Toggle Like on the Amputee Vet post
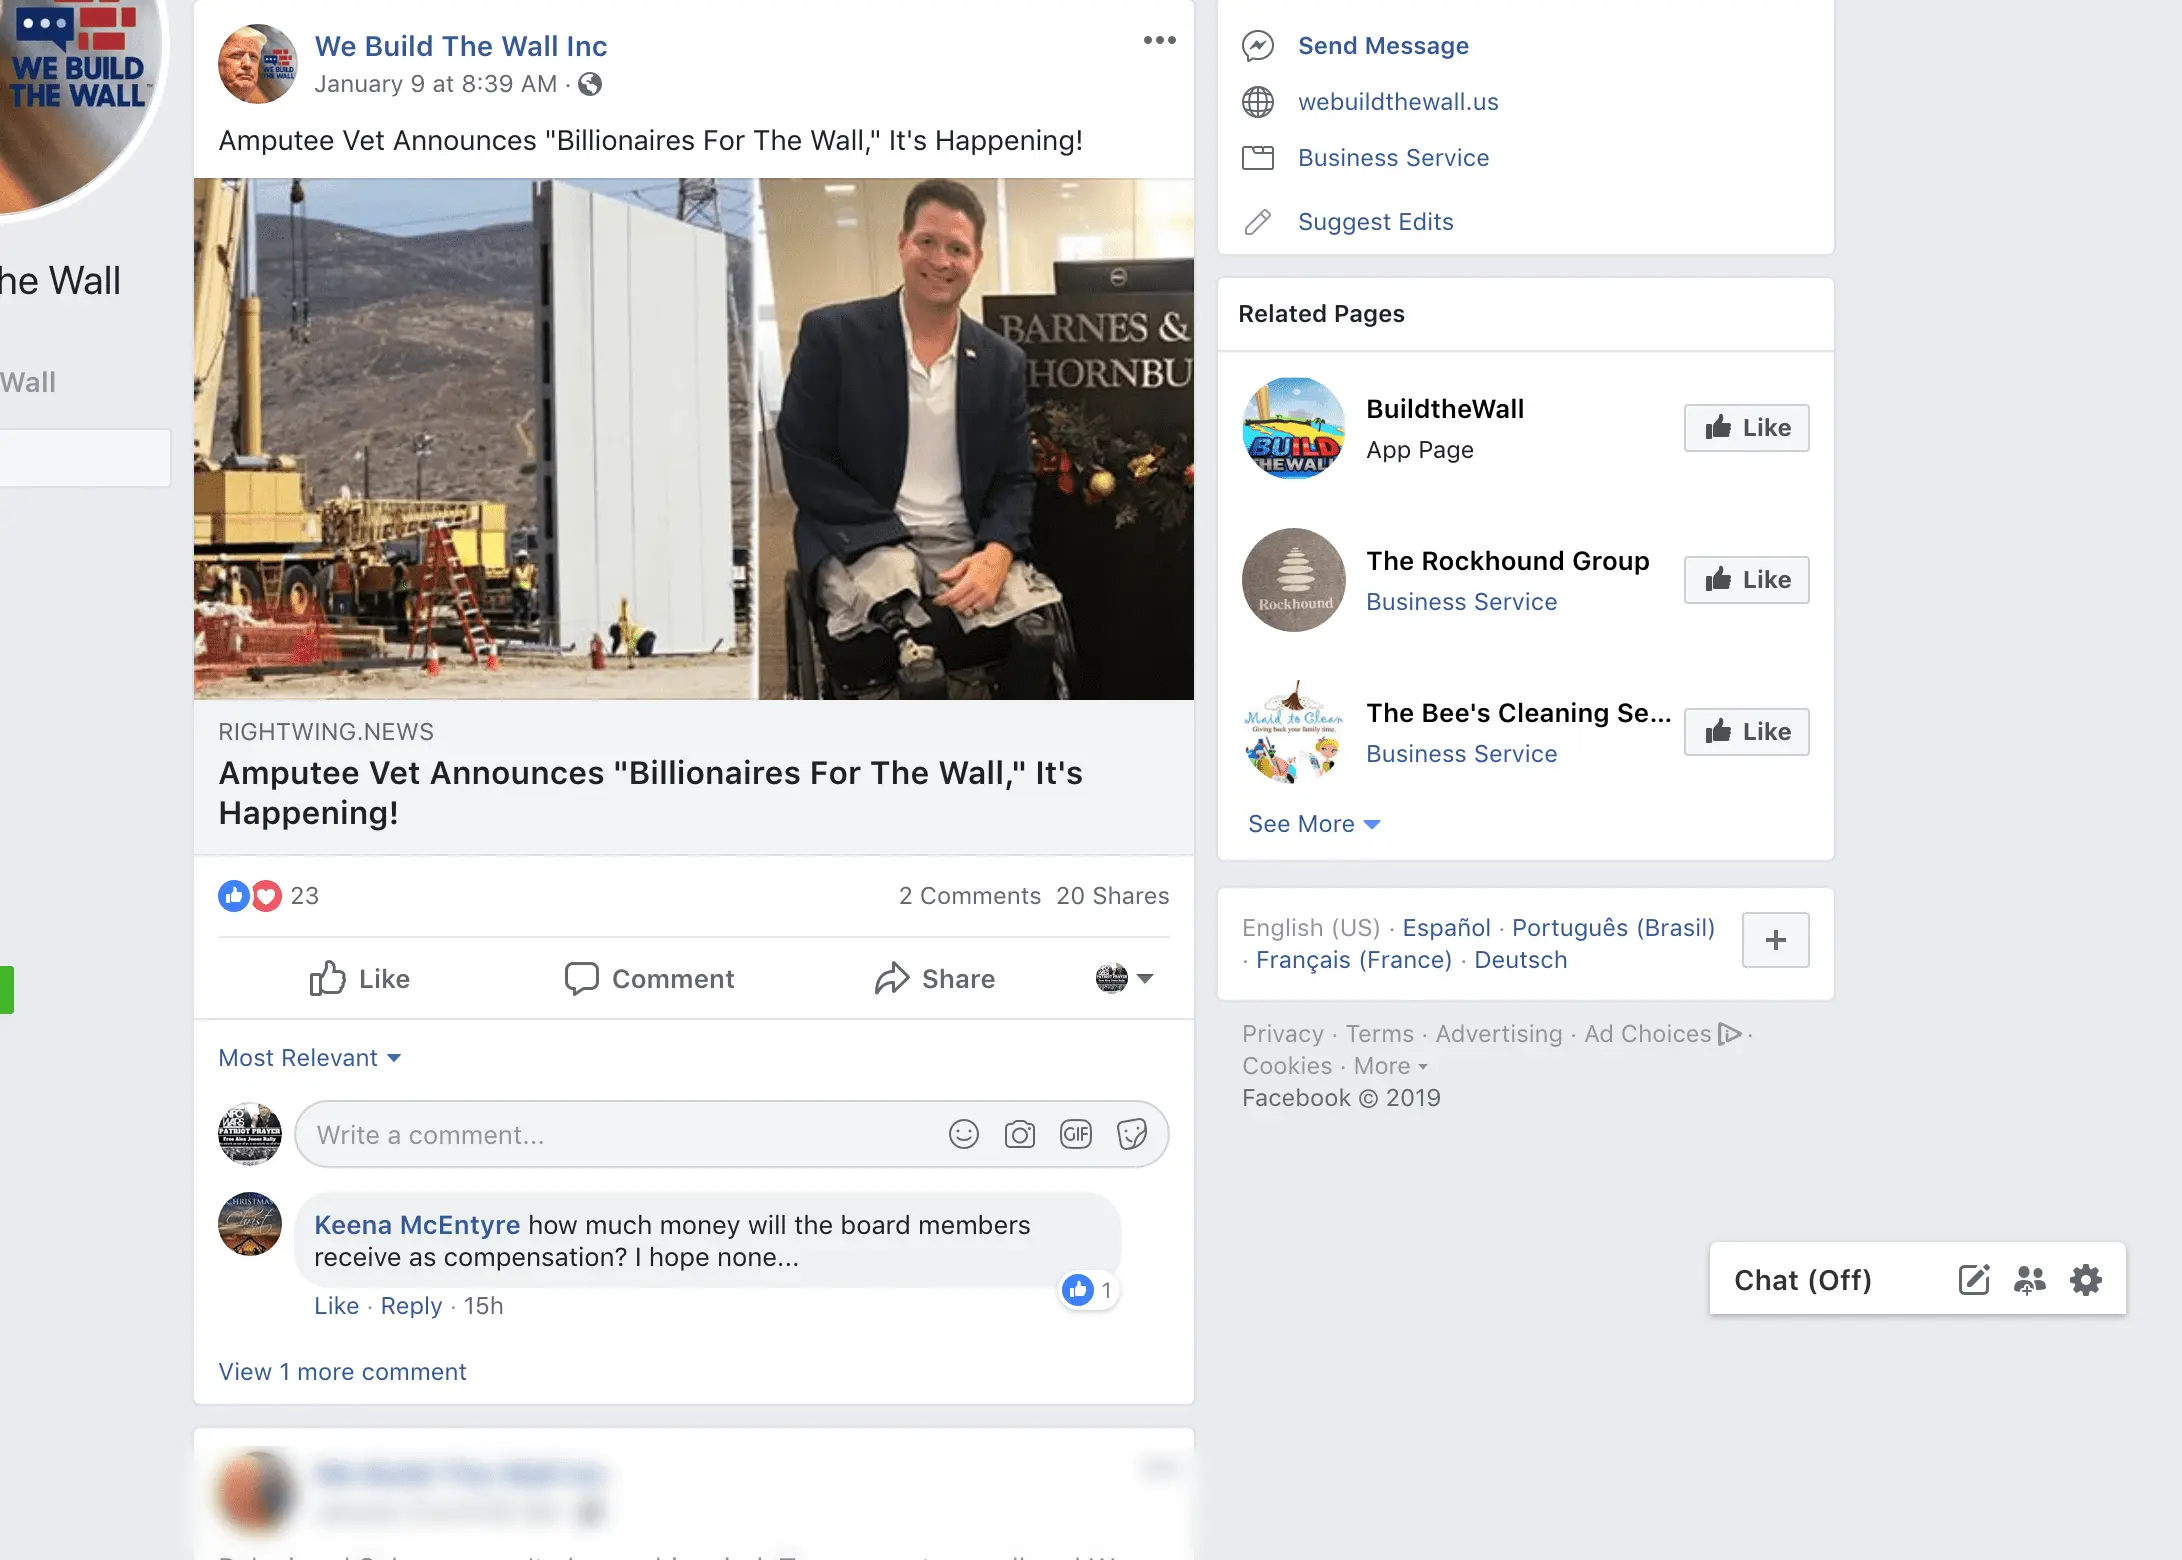This screenshot has height=1560, width=2182. (x=360, y=978)
